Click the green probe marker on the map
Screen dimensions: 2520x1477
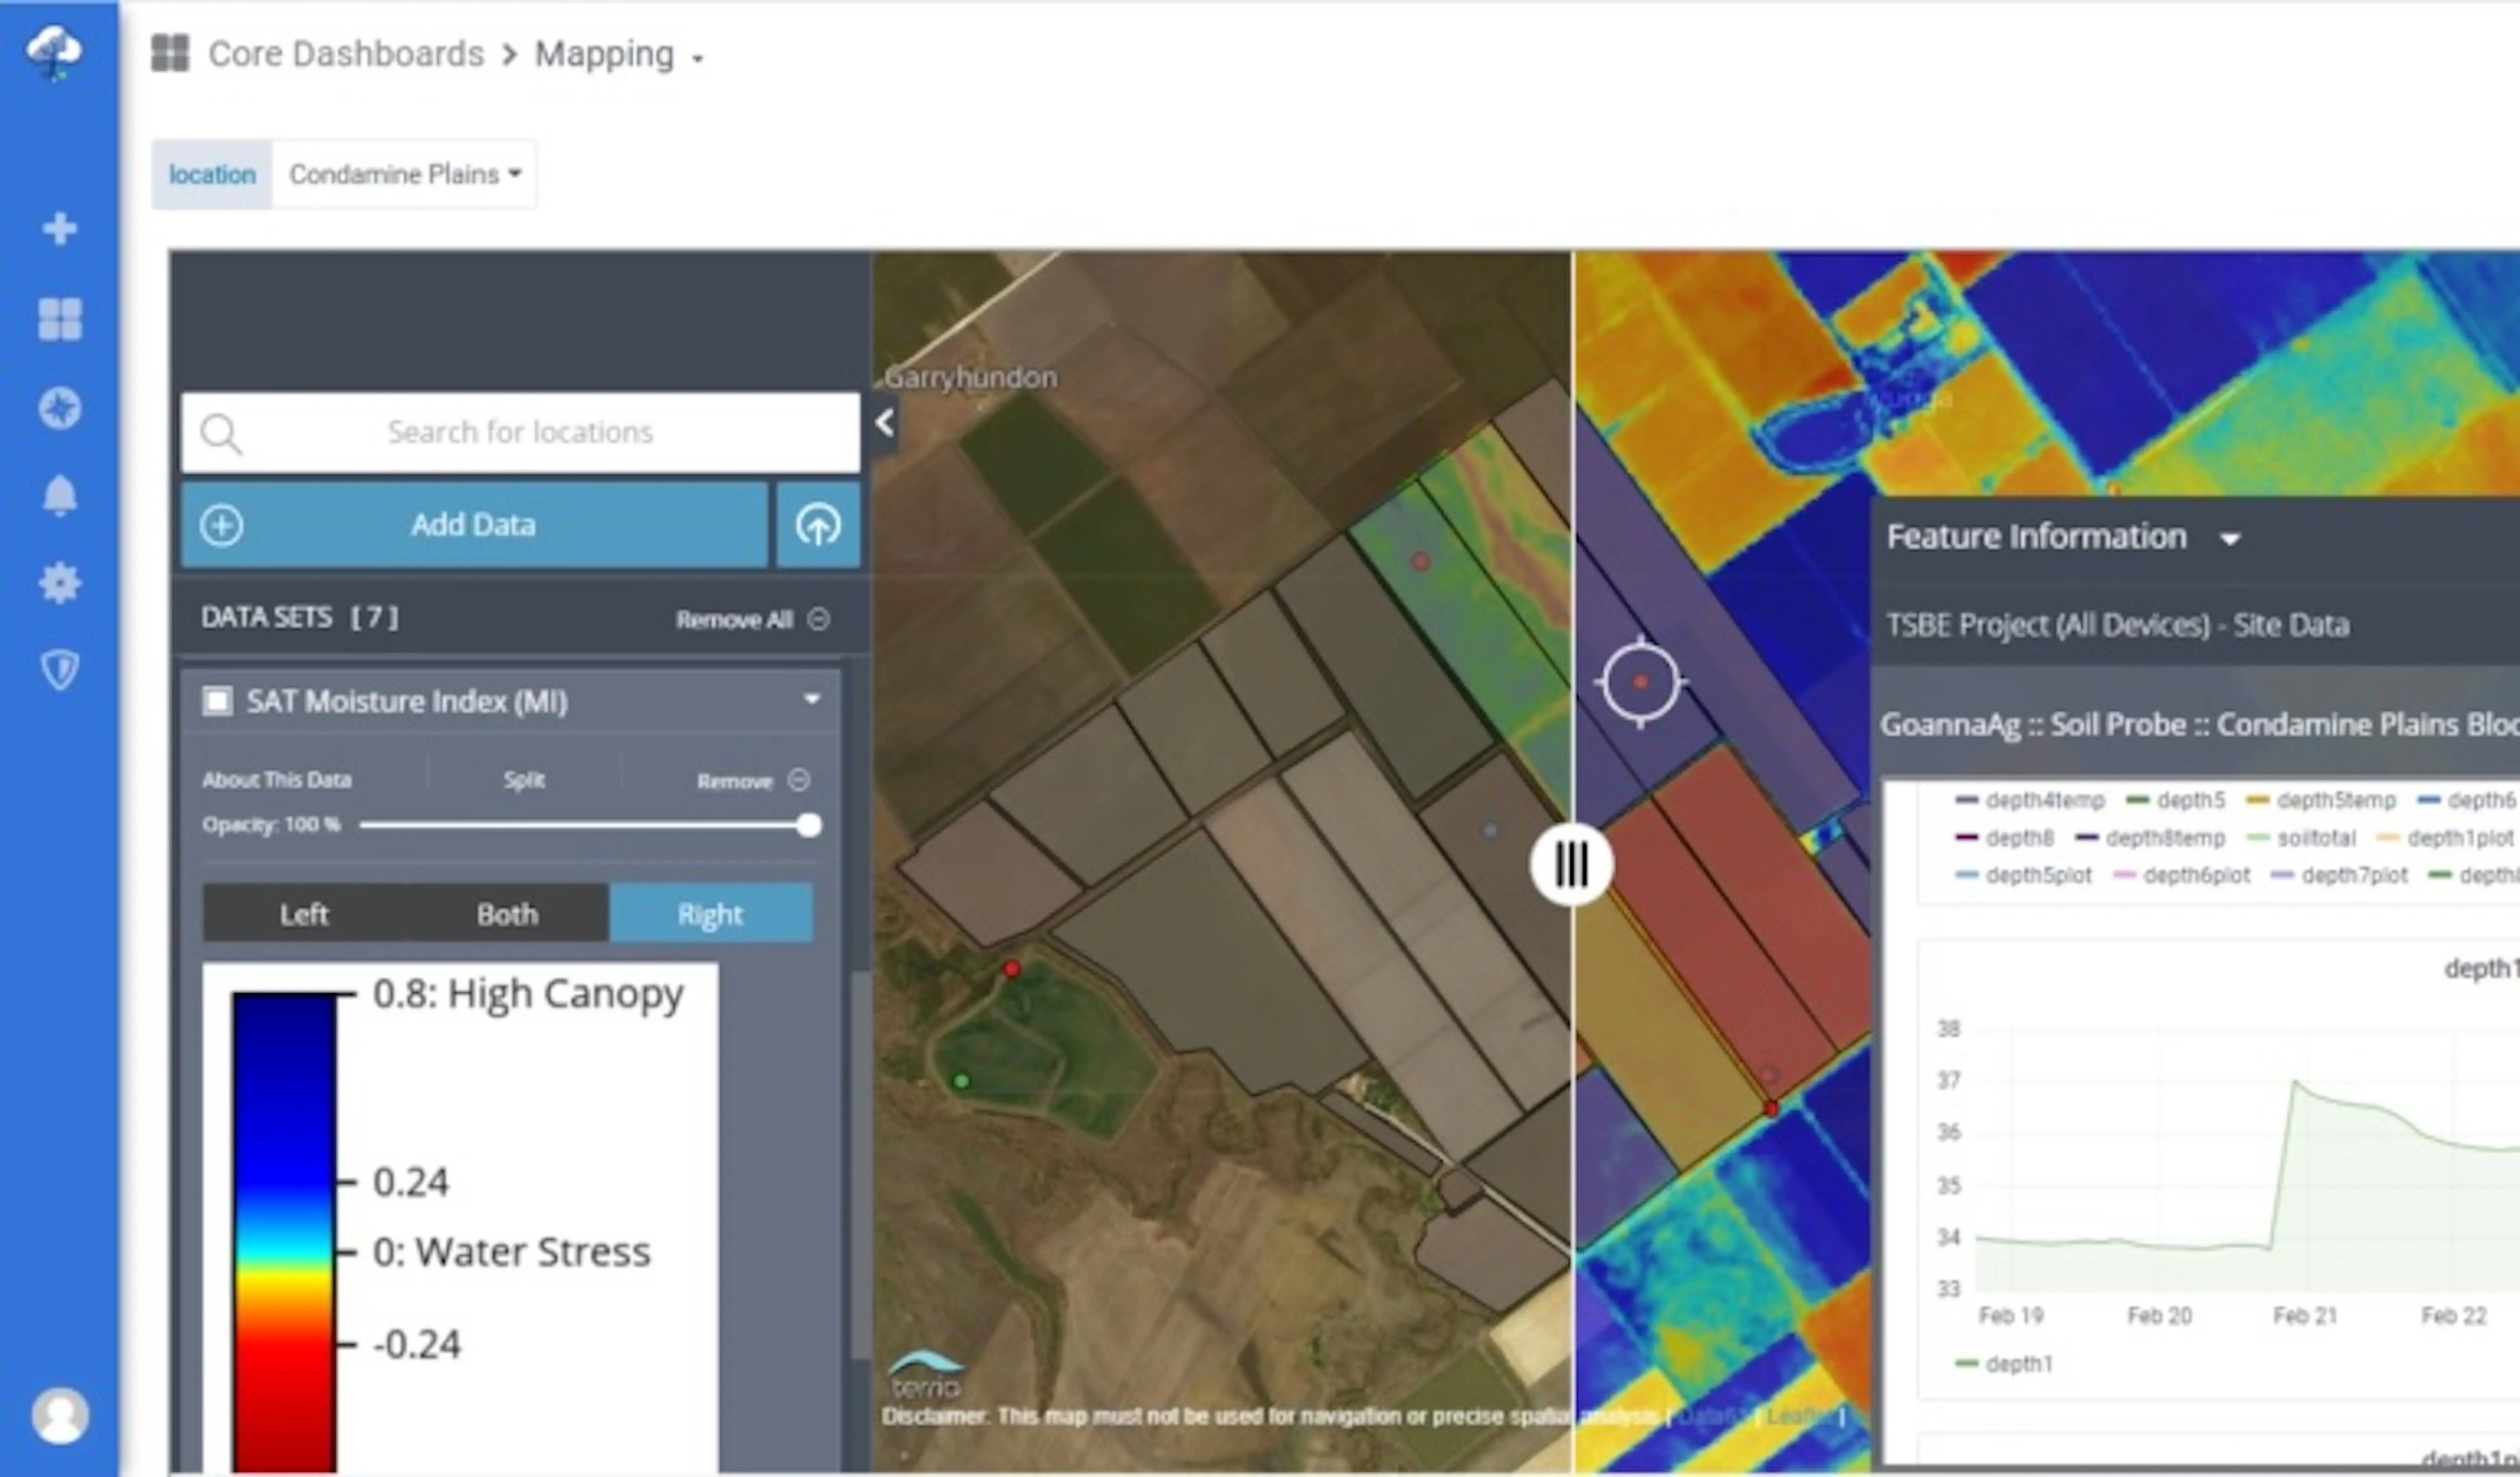click(961, 1080)
